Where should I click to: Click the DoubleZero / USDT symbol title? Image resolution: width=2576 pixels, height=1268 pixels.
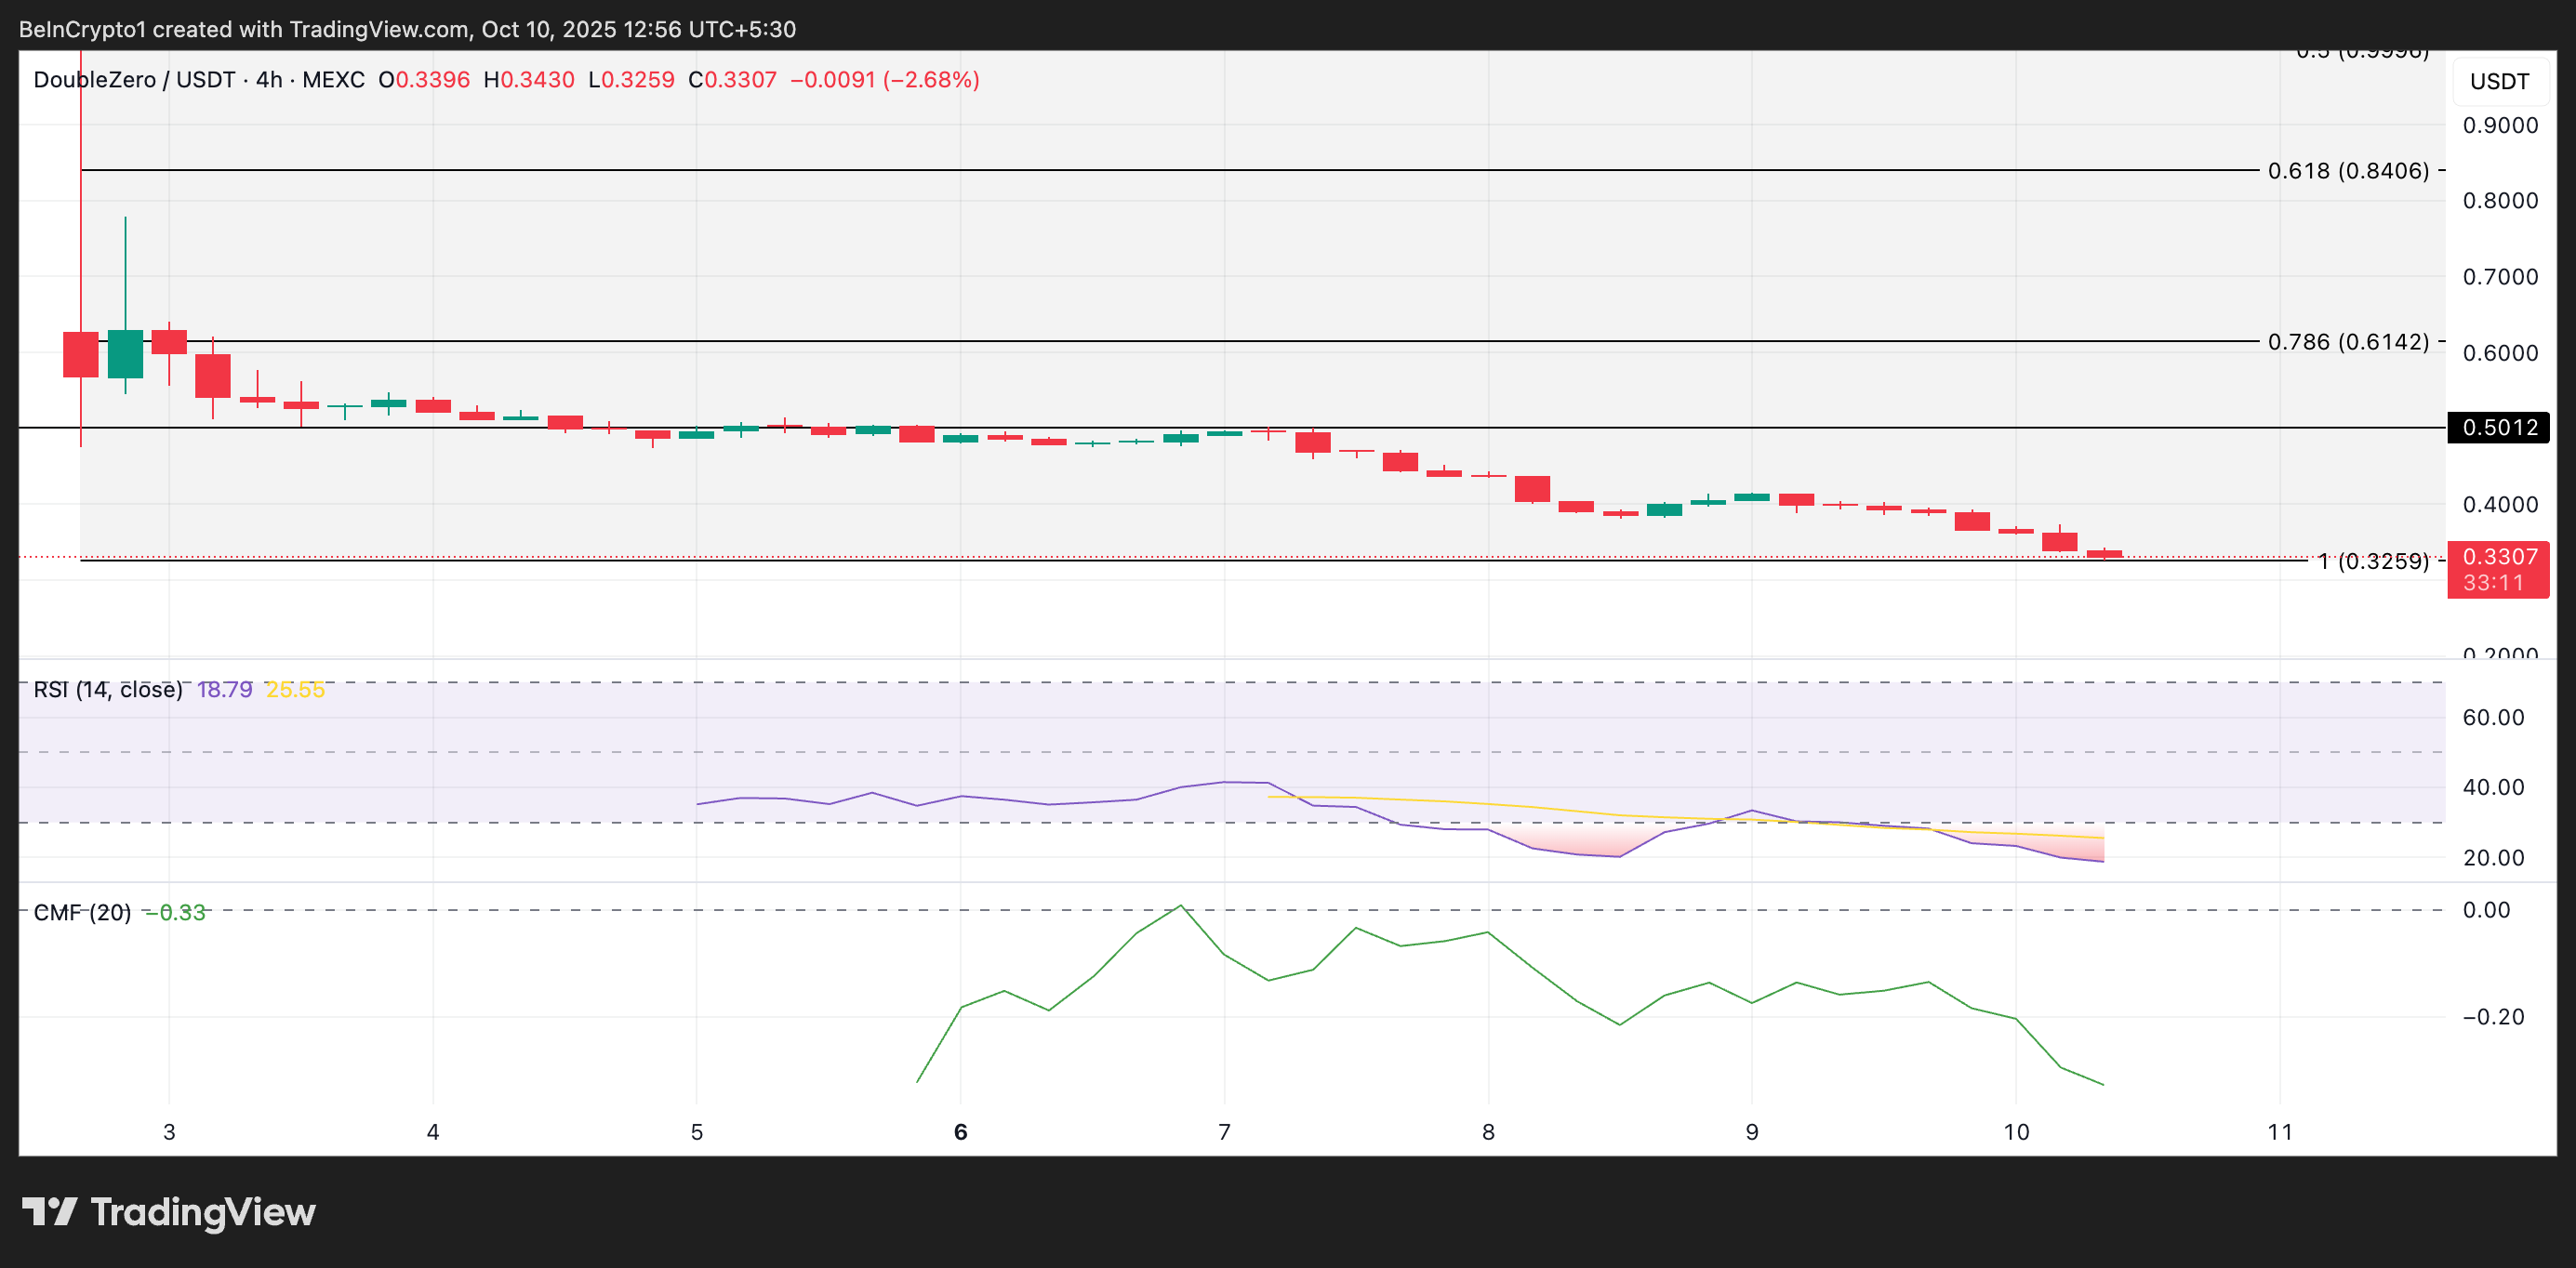point(134,80)
